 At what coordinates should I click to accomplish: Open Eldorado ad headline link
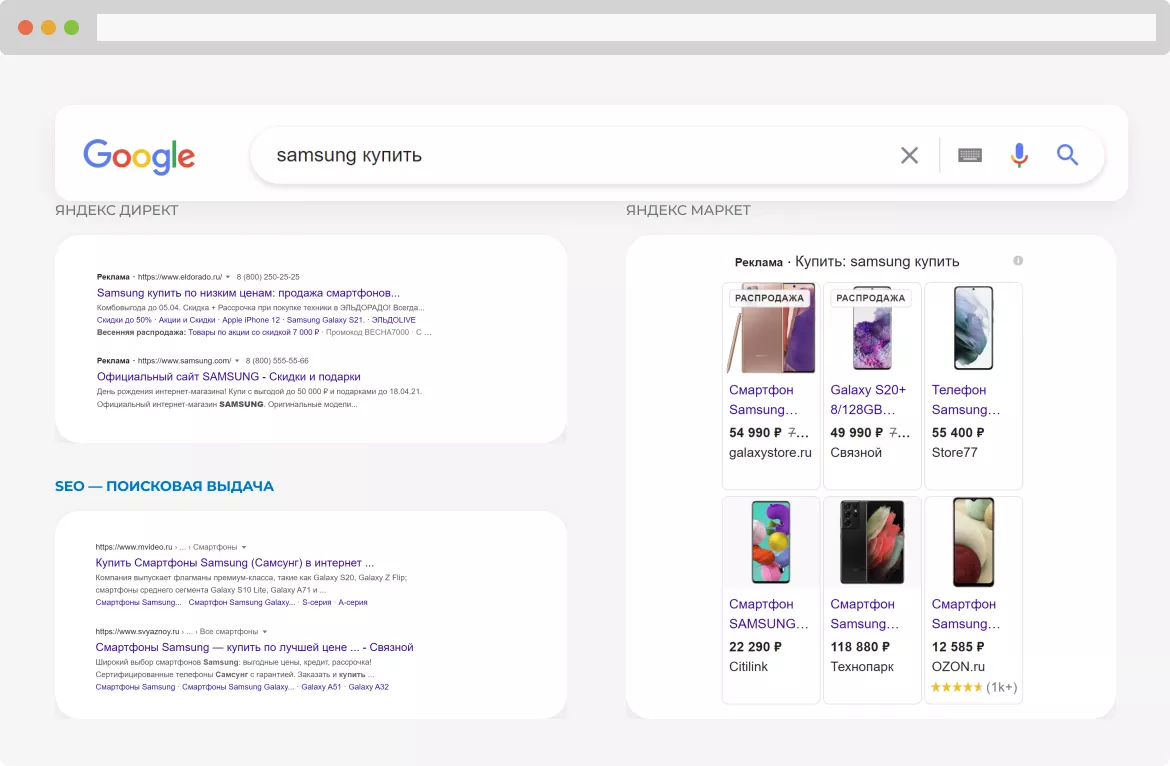point(248,293)
